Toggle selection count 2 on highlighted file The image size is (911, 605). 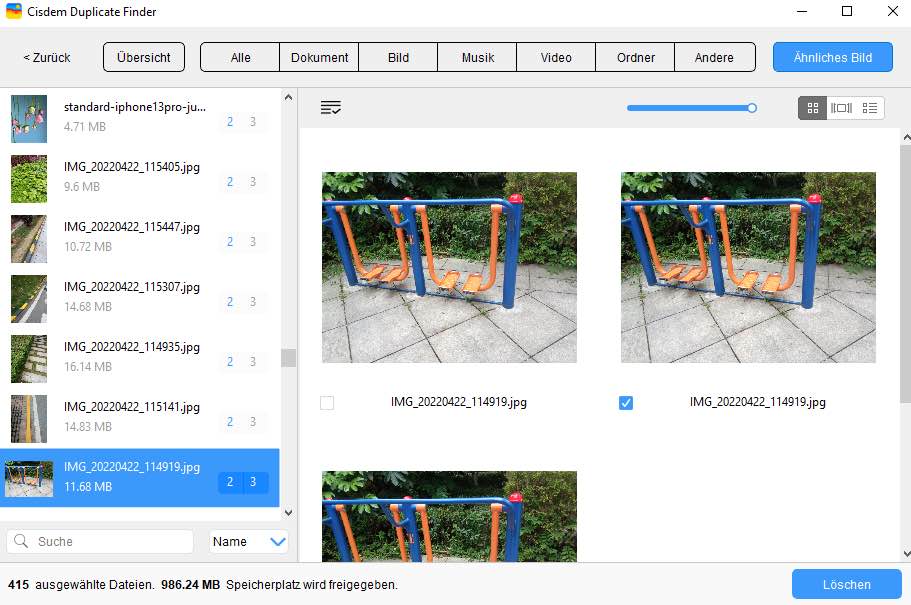229,482
